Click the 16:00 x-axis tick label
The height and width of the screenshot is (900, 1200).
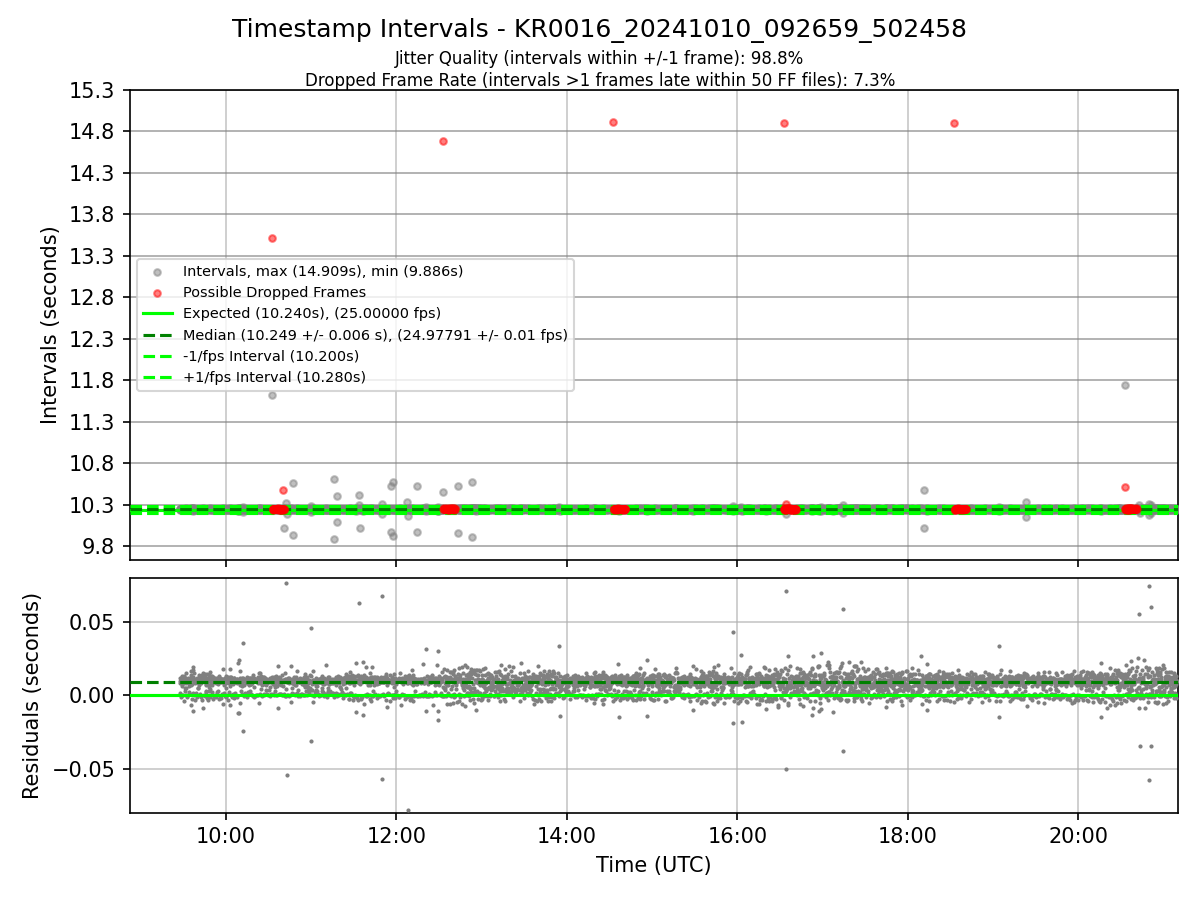pyautogui.click(x=737, y=835)
